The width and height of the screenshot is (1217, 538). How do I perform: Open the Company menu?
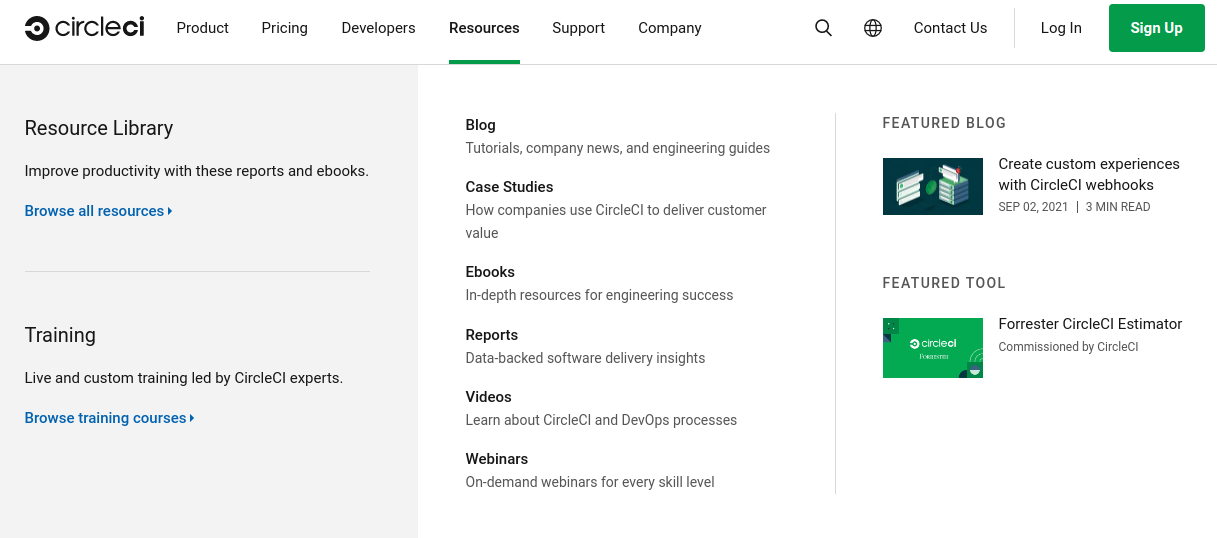point(670,28)
